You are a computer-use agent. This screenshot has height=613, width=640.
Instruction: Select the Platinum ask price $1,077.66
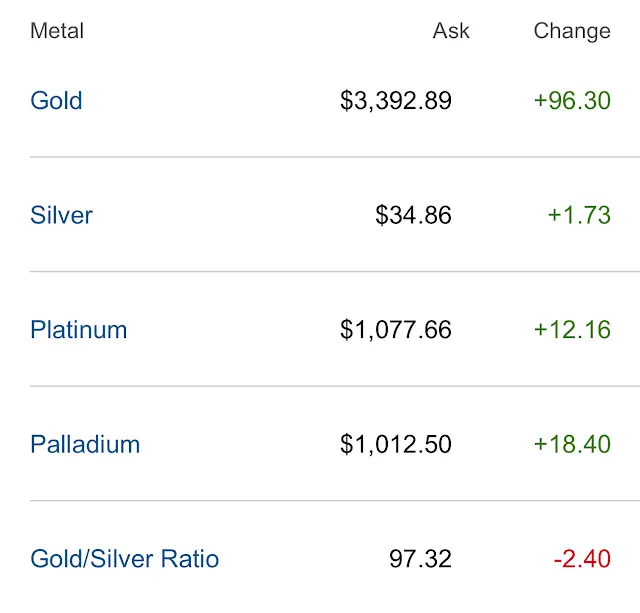[x=396, y=330]
